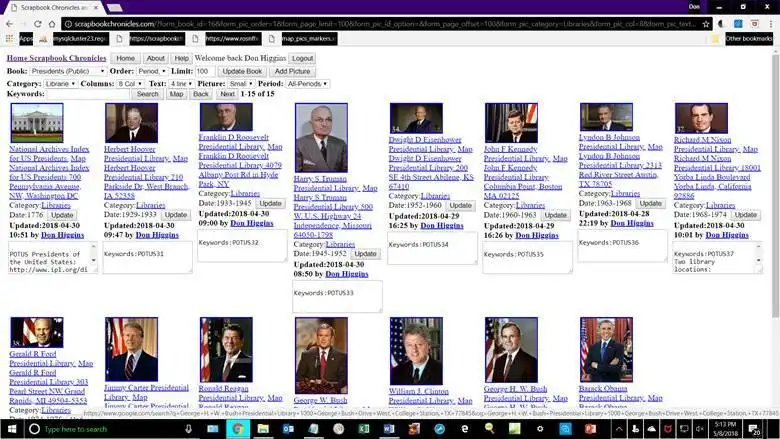Click the Ronald Reagan portrait thumbnail

(226, 350)
